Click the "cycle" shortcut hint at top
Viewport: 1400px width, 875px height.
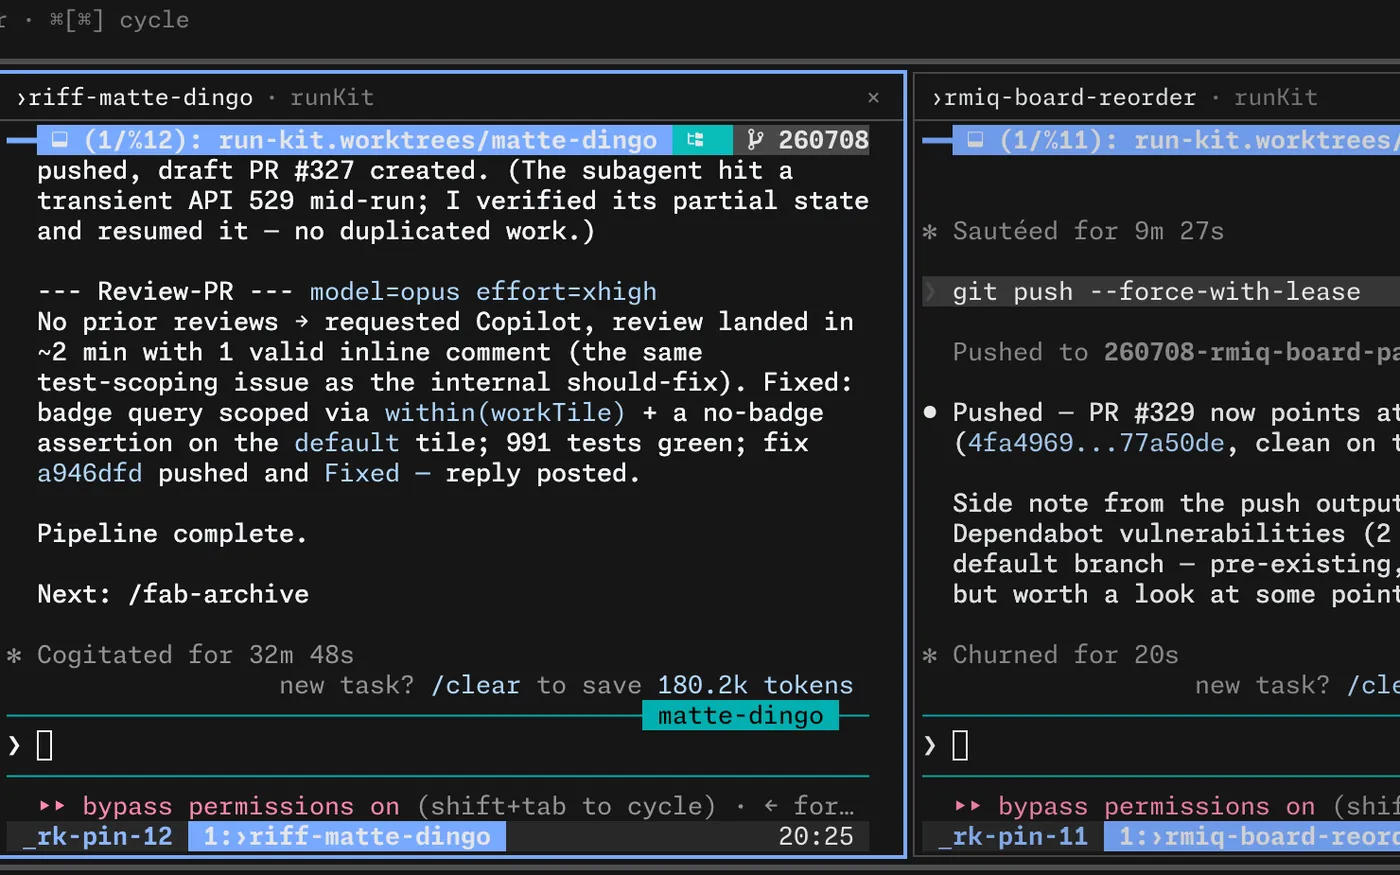tap(154, 20)
